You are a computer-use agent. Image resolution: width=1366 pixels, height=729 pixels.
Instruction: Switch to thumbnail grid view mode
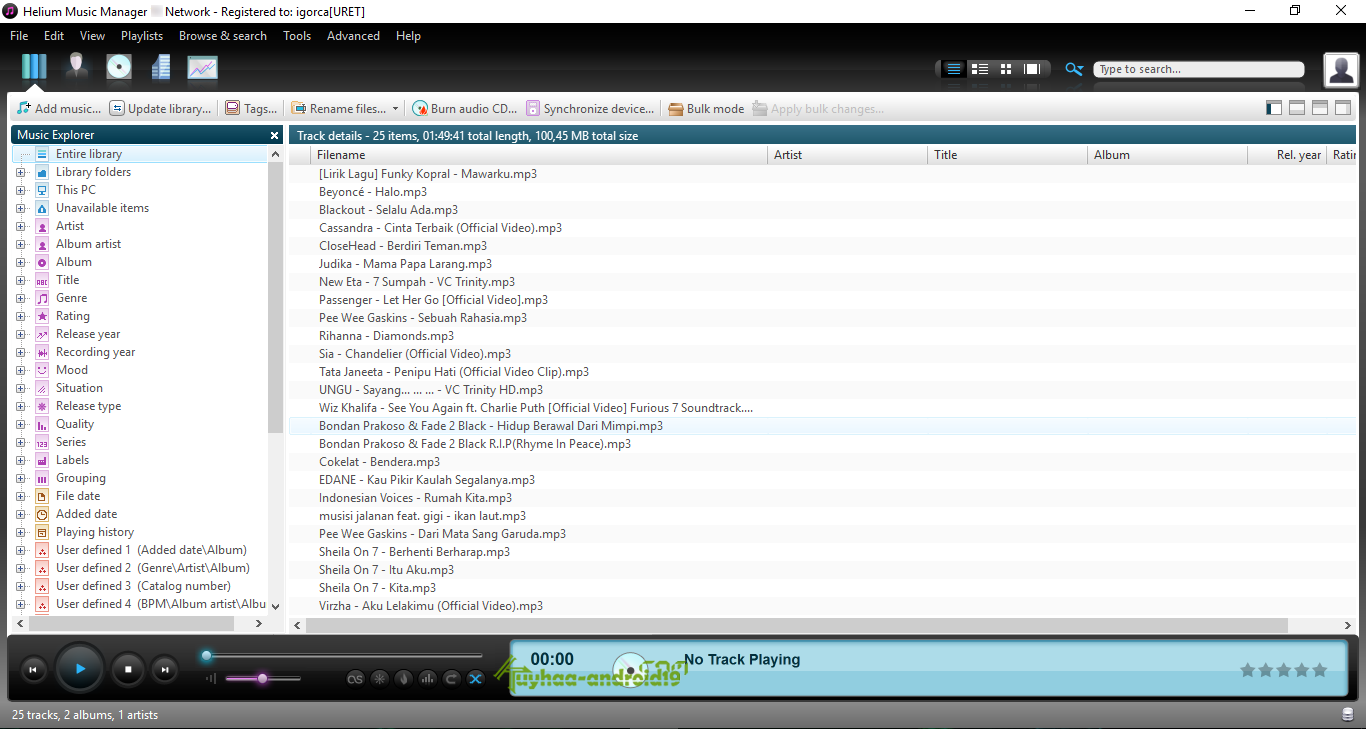1006,69
